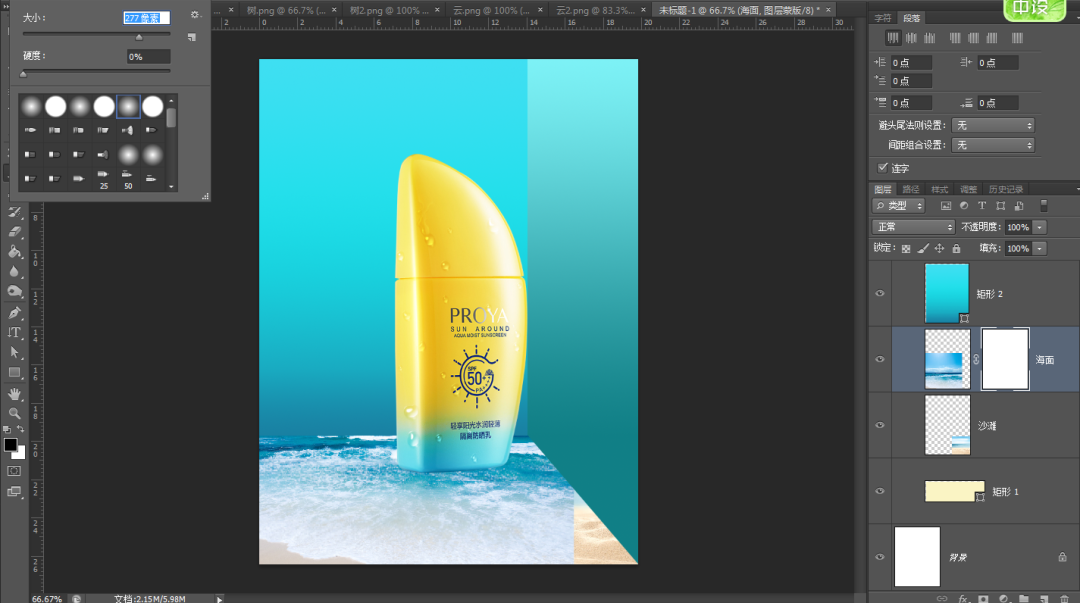
Task: Toggle the 连字 hyphenation checkbox
Action: point(882,167)
